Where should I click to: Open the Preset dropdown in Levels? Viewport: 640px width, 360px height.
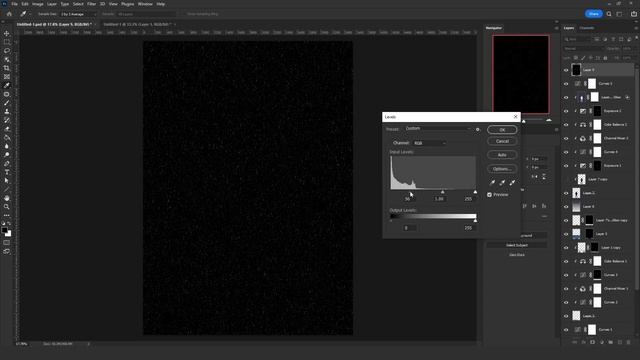[438, 129]
